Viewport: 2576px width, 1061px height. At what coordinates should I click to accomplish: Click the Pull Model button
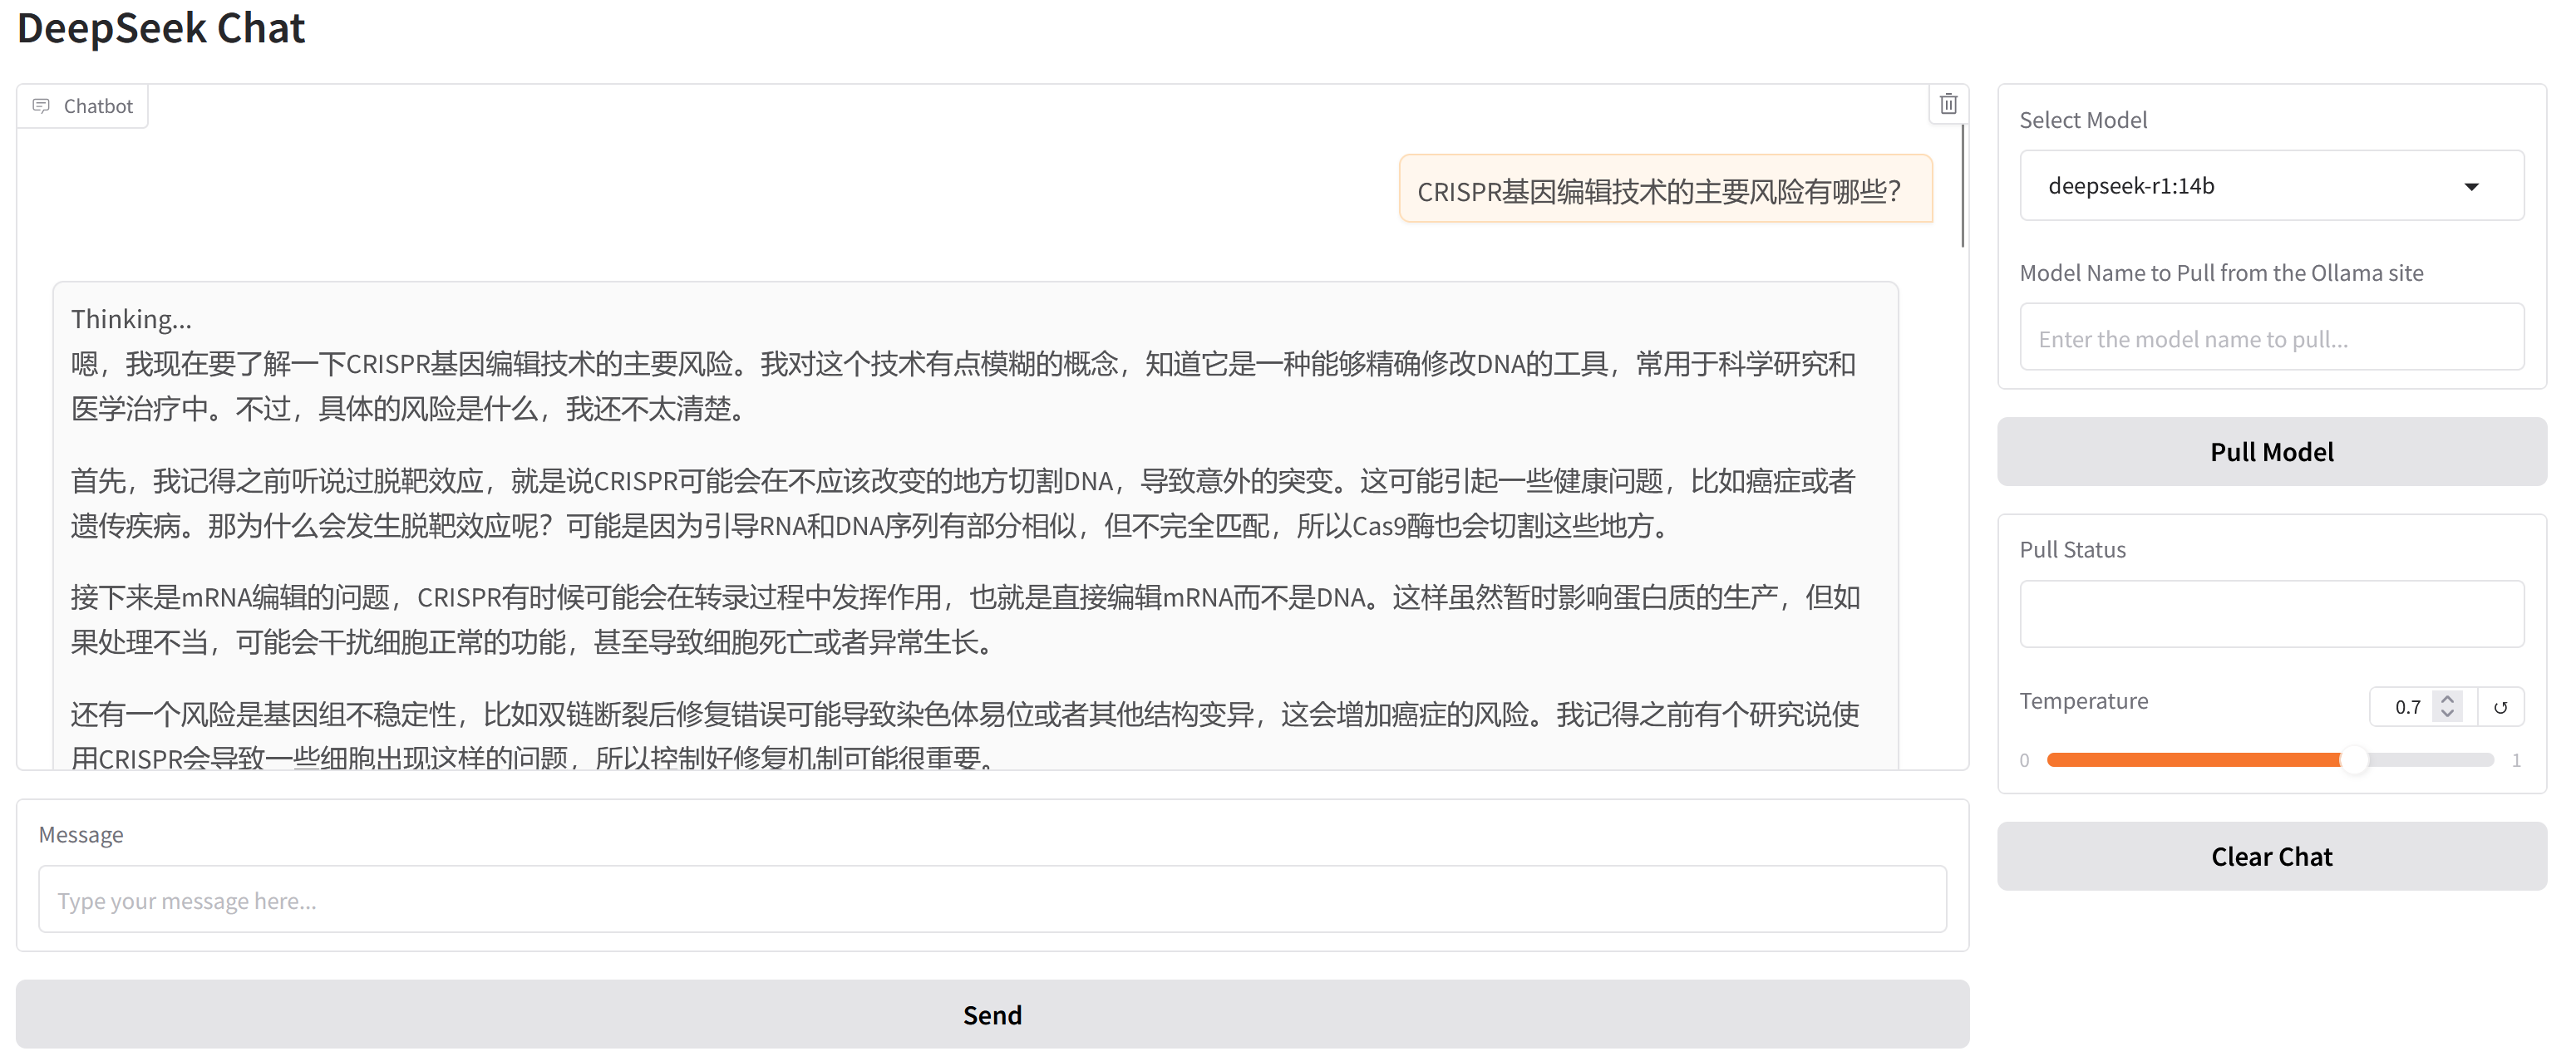pyautogui.click(x=2271, y=452)
